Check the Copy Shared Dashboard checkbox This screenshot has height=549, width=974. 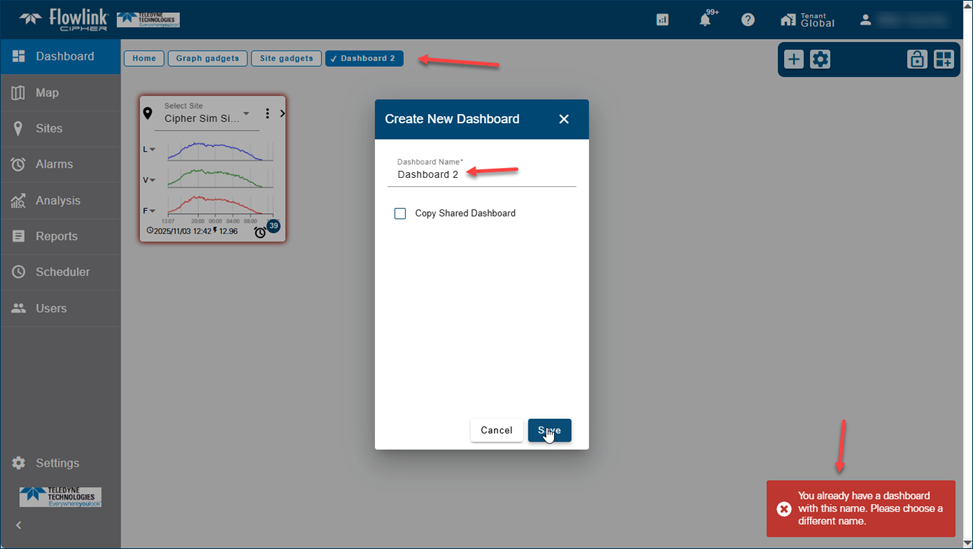tap(401, 214)
